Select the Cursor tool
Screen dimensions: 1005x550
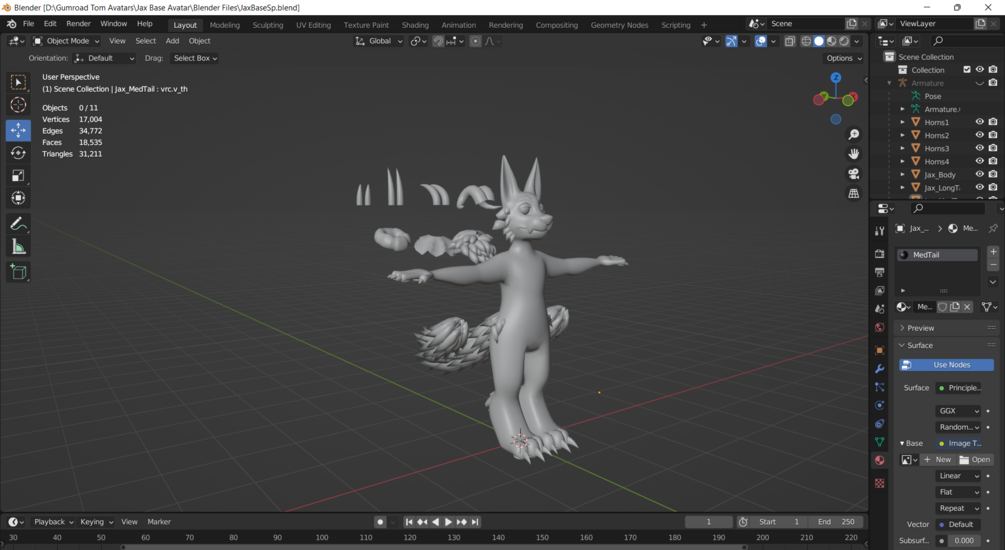(18, 104)
